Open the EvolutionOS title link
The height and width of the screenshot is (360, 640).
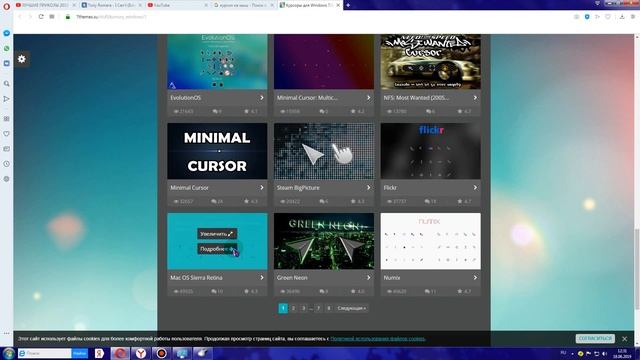coord(186,98)
